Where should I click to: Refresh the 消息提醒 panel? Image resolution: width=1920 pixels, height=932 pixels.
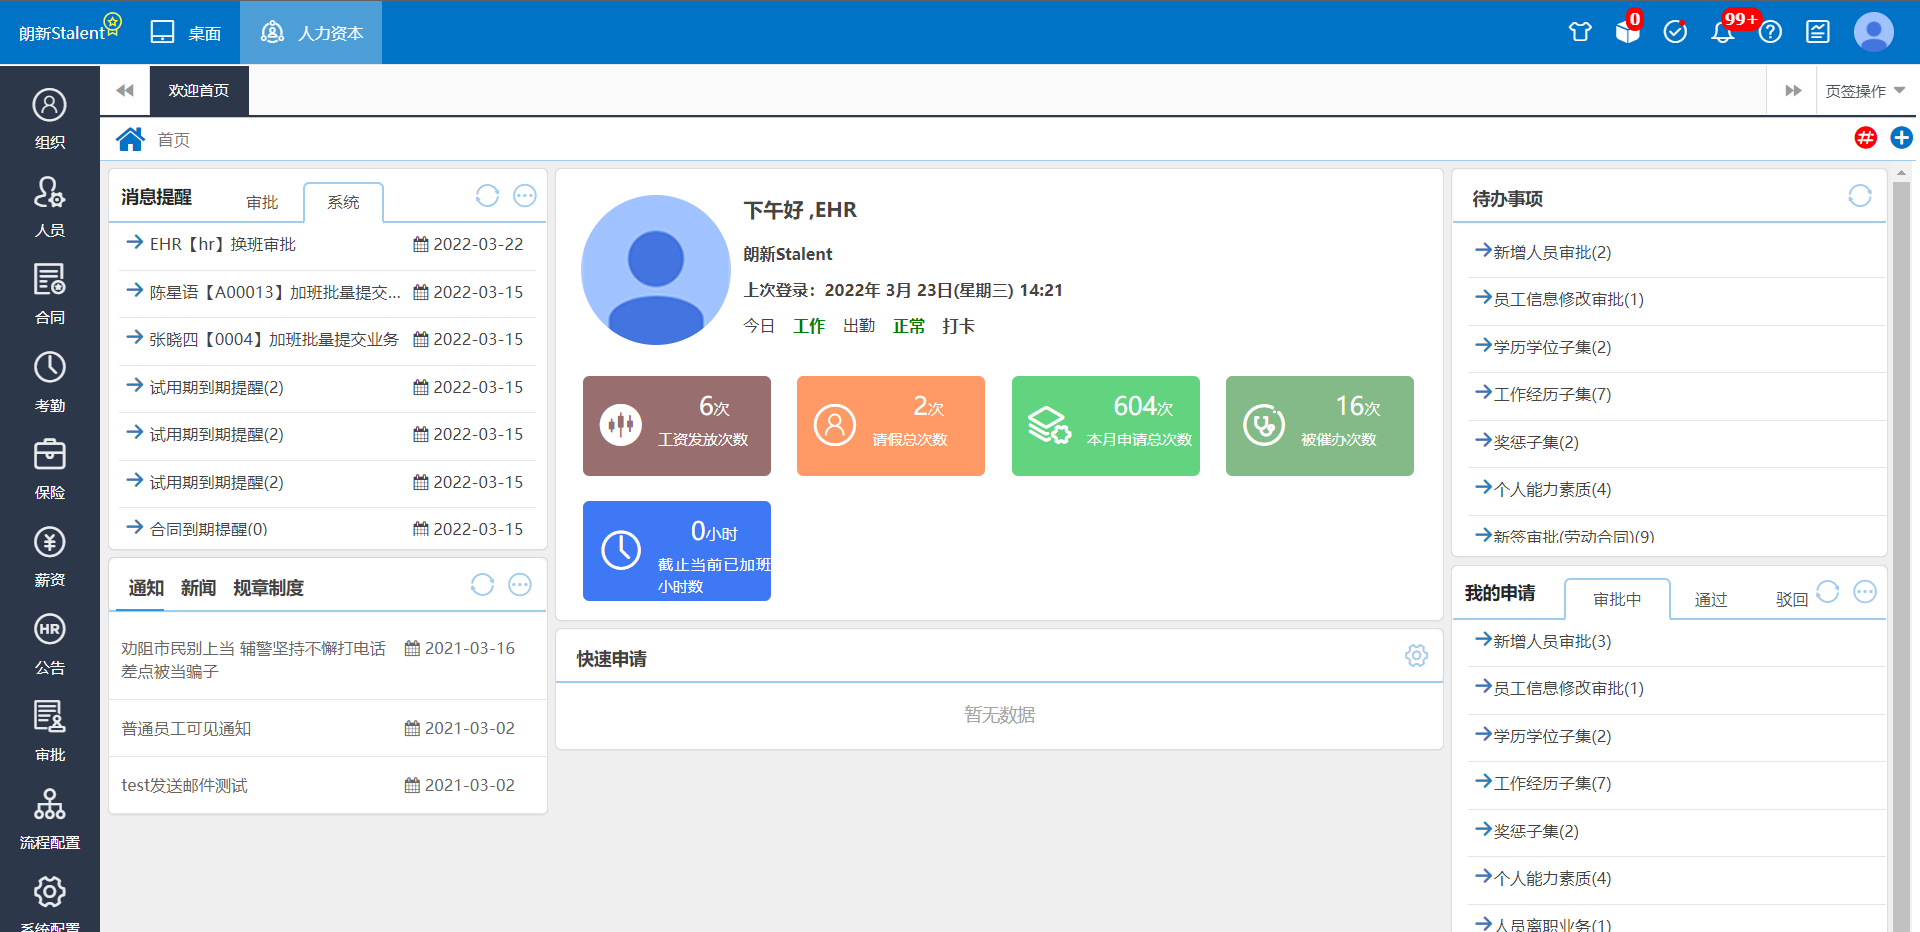pyautogui.click(x=487, y=196)
